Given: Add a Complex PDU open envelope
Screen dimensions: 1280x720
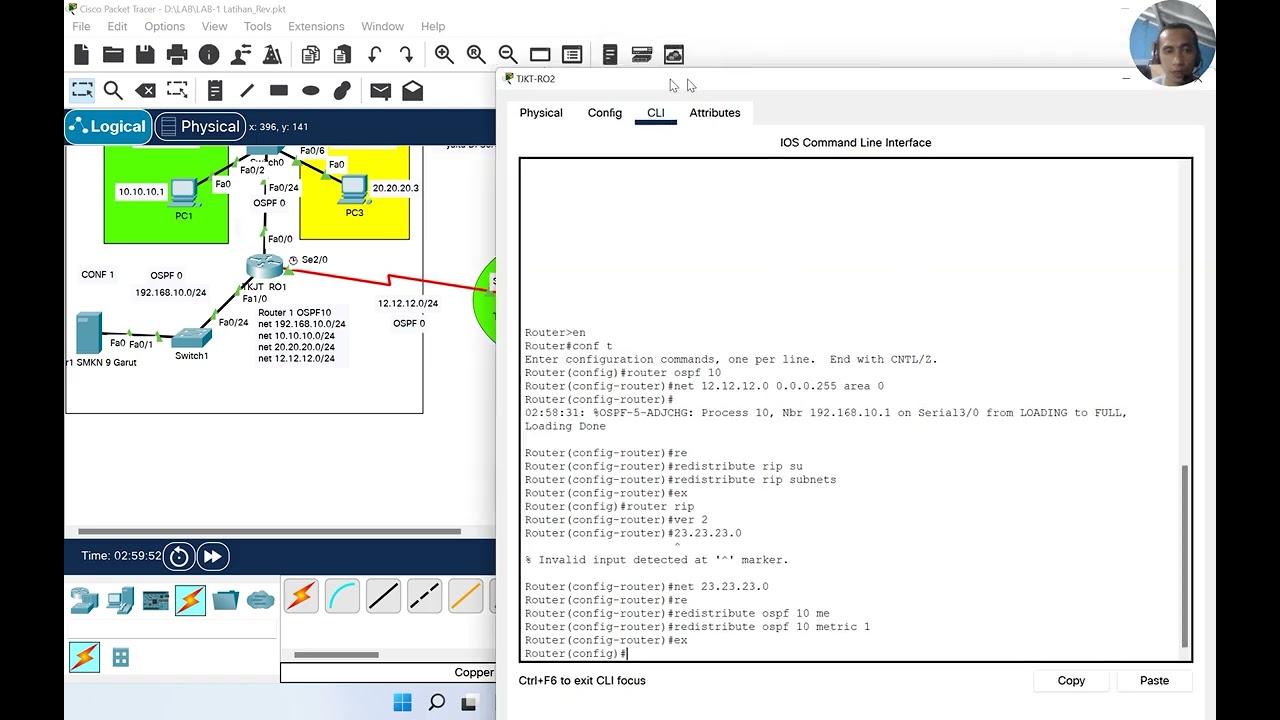Looking at the screenshot, I should [x=412, y=91].
